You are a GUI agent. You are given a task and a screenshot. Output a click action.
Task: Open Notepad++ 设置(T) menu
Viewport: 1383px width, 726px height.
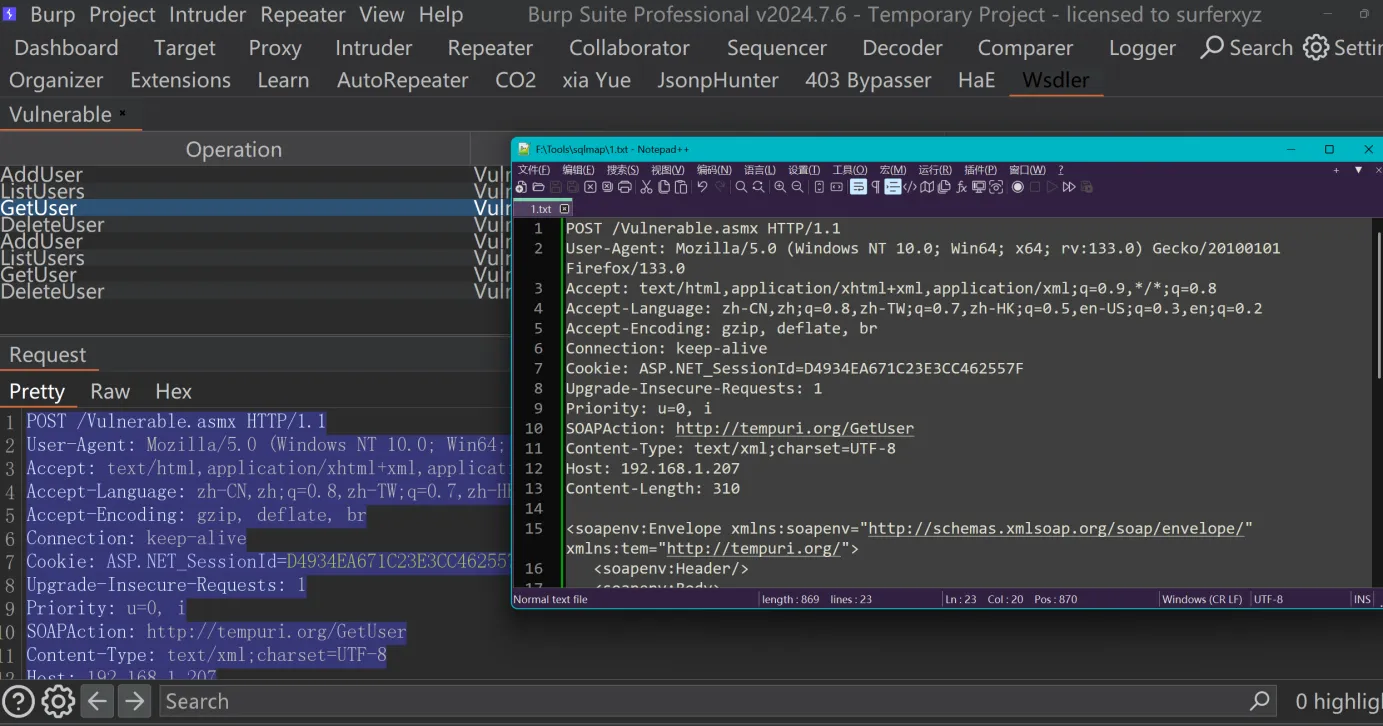tap(804, 170)
